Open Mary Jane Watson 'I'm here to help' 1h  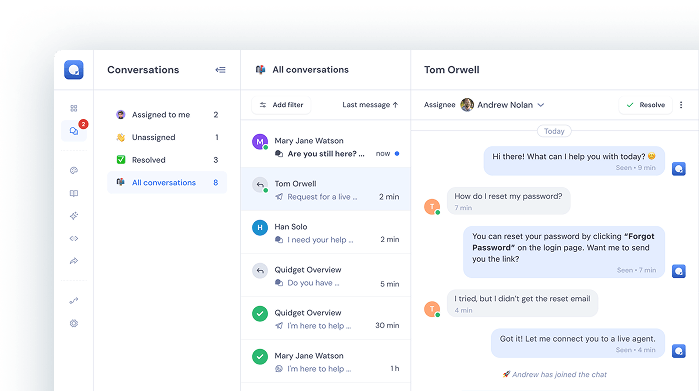tap(325, 362)
